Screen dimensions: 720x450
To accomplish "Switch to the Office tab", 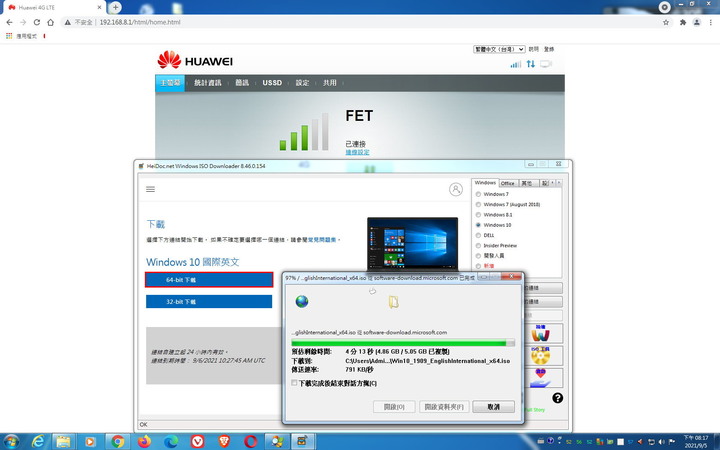I will click(x=508, y=183).
